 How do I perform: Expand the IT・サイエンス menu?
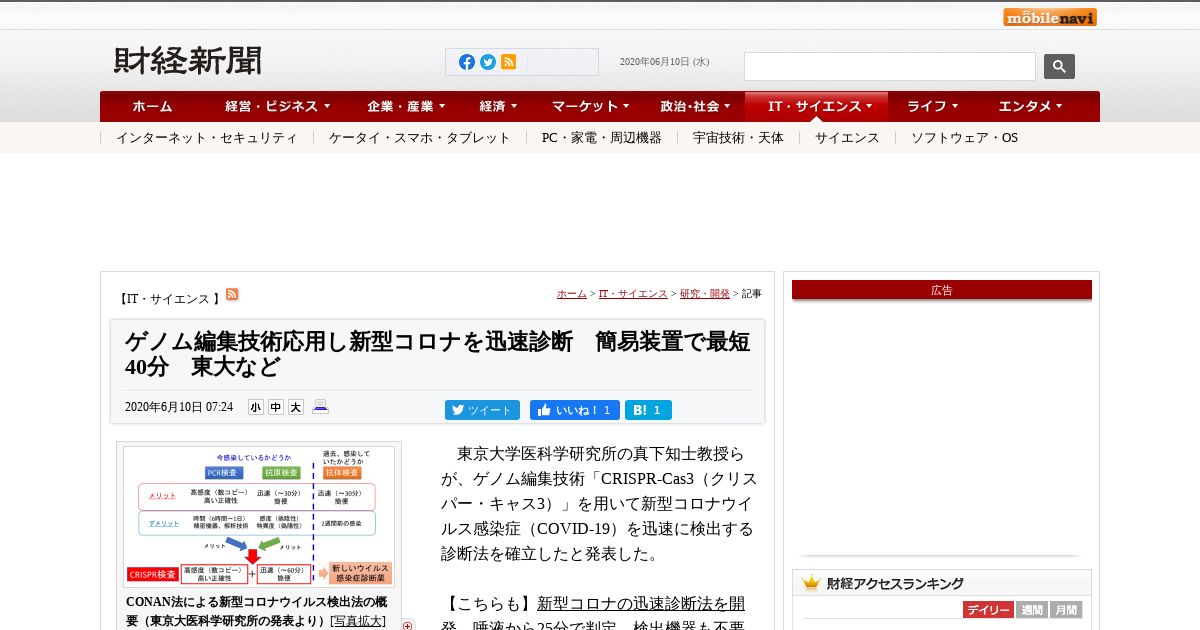pyautogui.click(x=815, y=106)
